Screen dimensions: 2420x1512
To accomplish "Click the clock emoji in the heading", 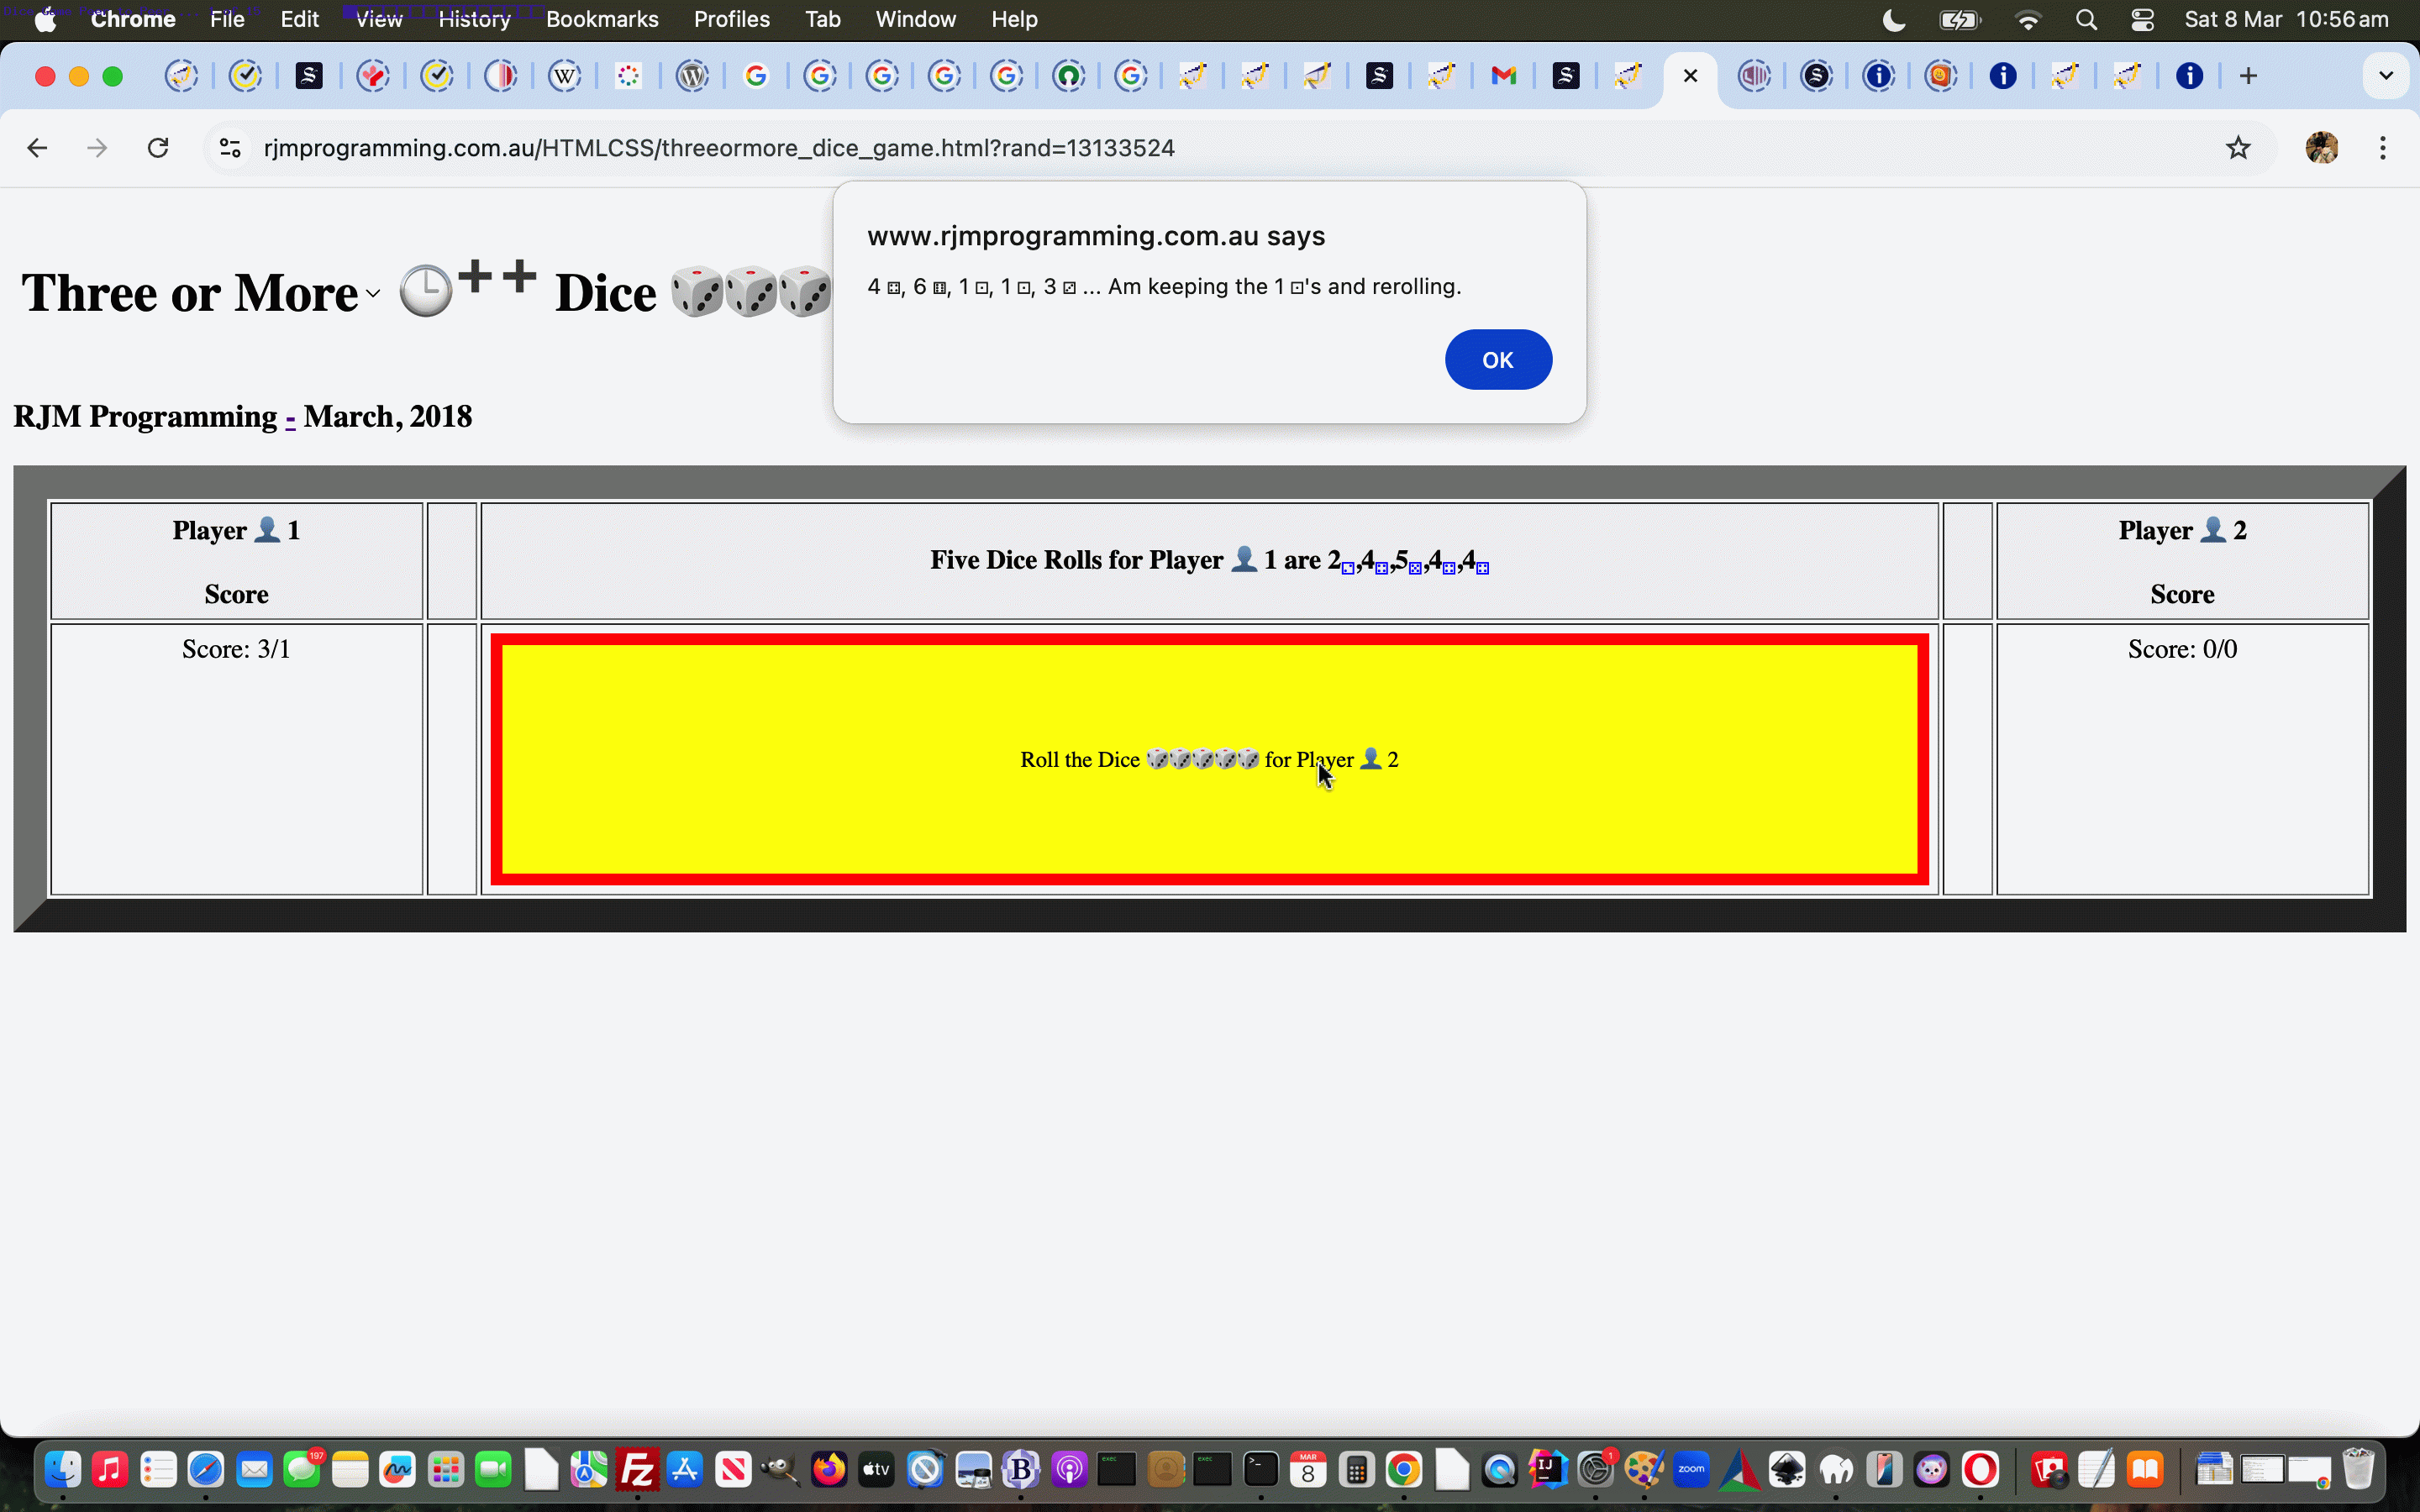I will pos(425,292).
